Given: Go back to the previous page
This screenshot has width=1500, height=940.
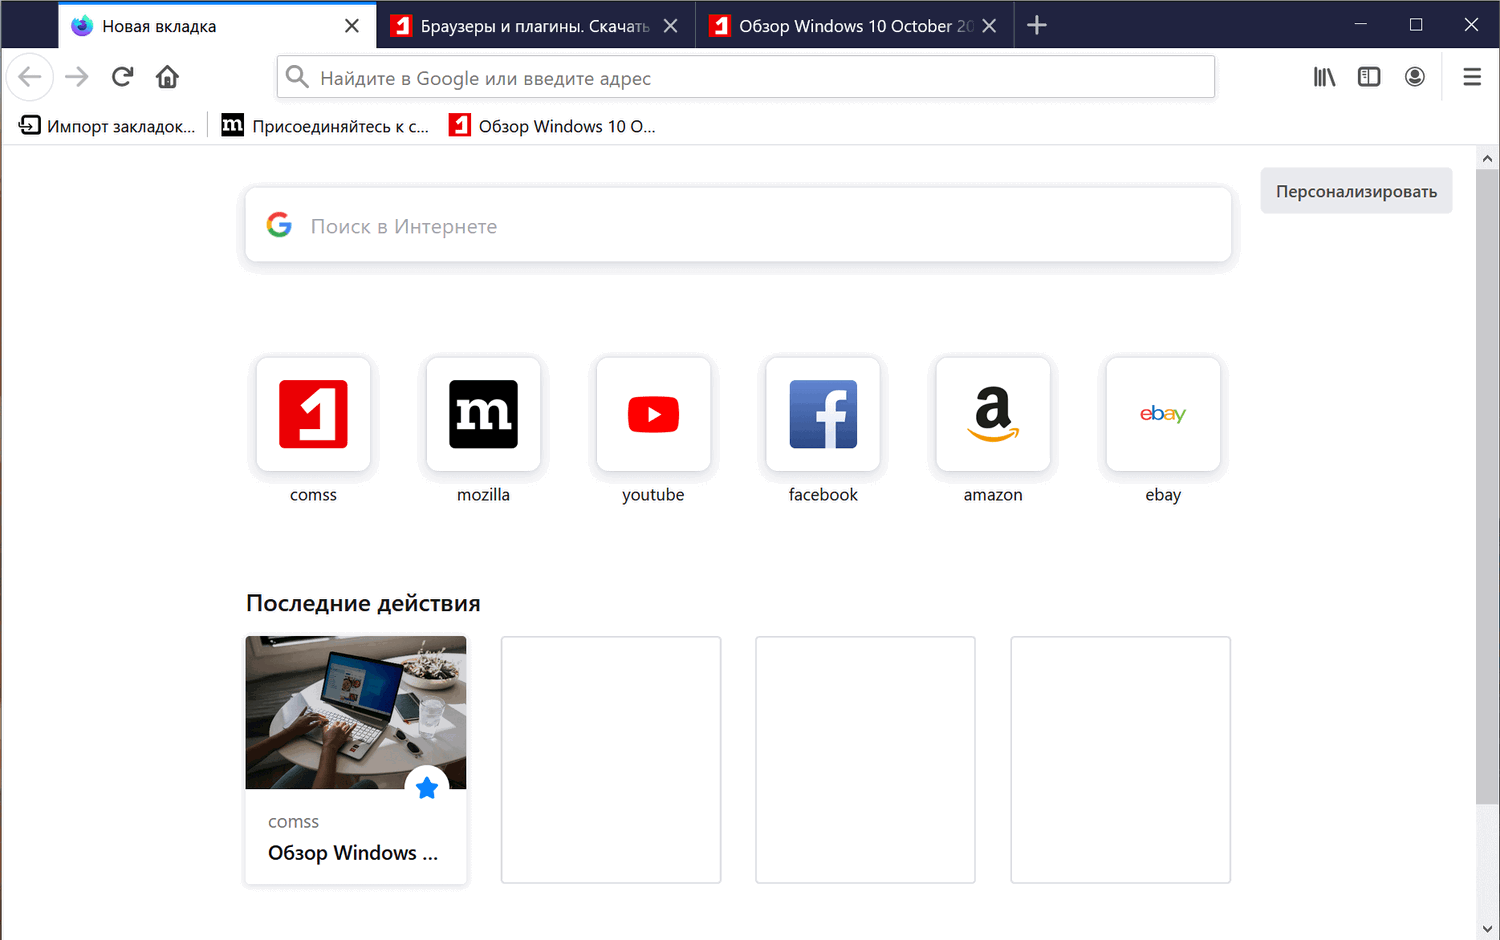Looking at the screenshot, I should (30, 77).
